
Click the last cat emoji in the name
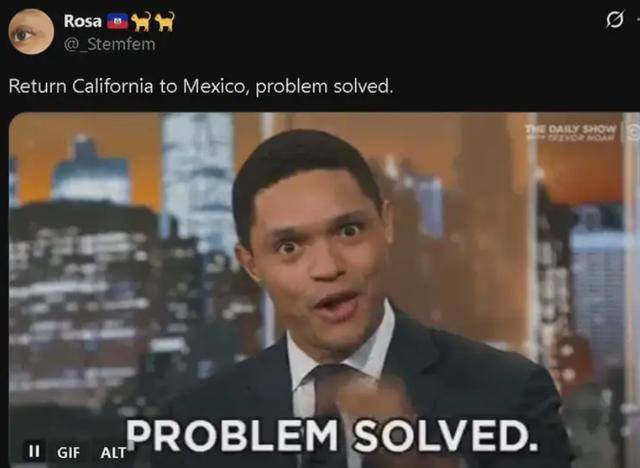[165, 21]
